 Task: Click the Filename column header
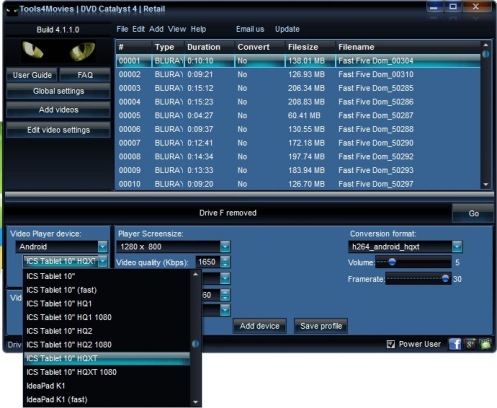(x=408, y=47)
